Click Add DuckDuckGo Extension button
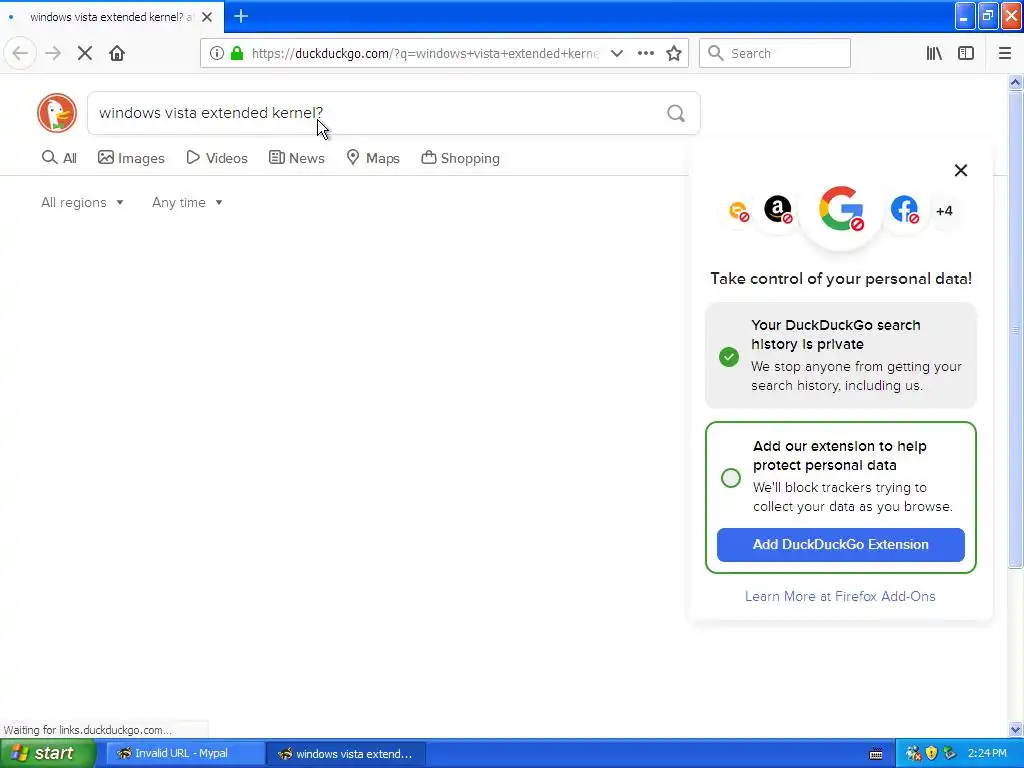1024x768 pixels. tap(840, 545)
